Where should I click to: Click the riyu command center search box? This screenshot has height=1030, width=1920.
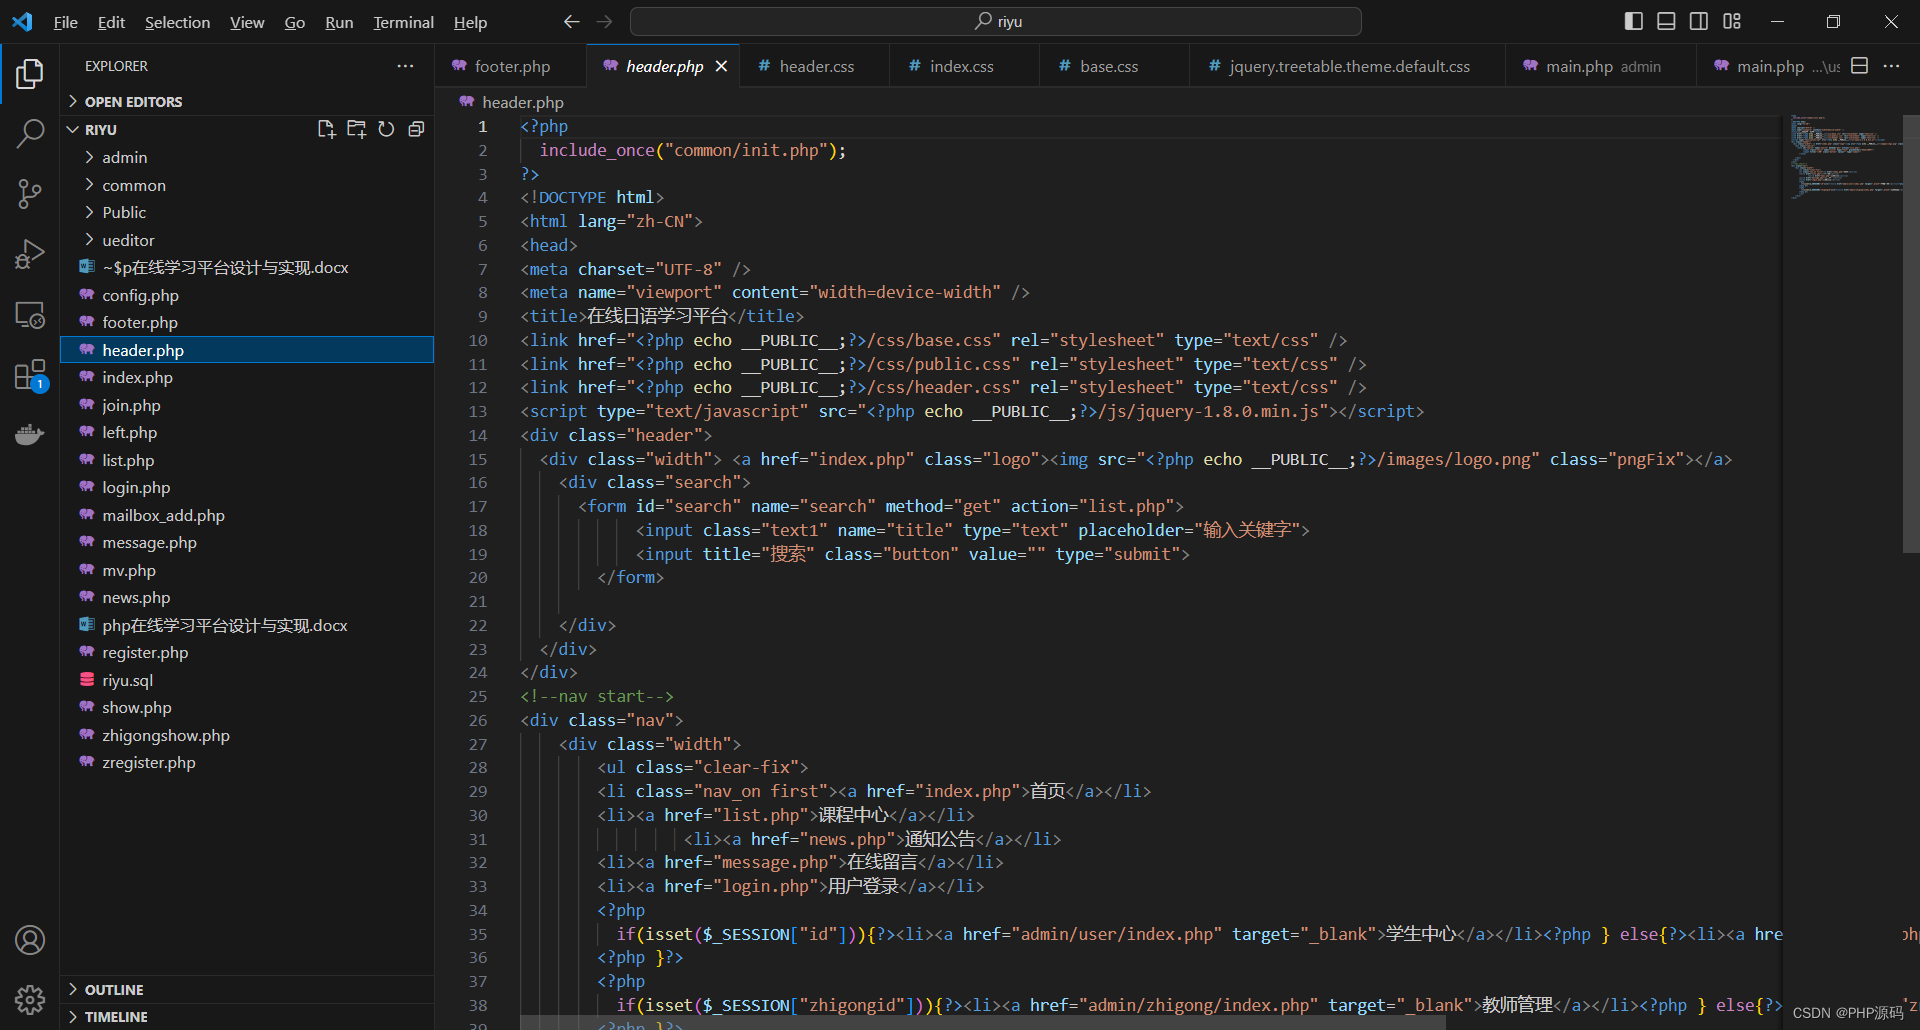pos(996,21)
